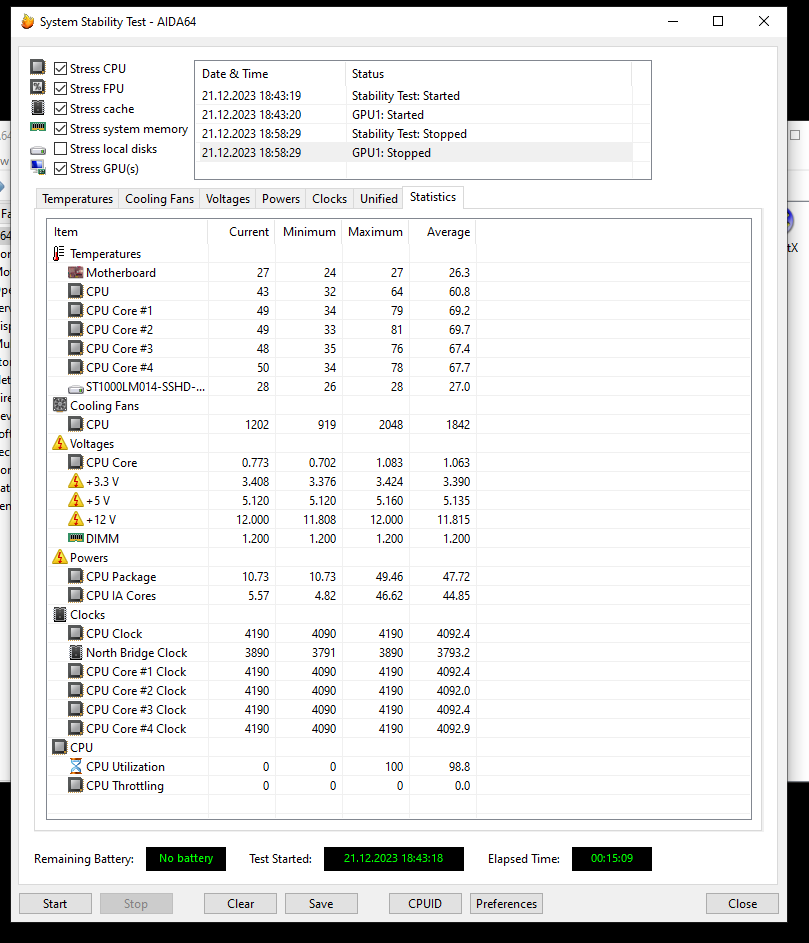Click the North Bridge Clock row icon
The image size is (809, 943).
click(x=76, y=652)
